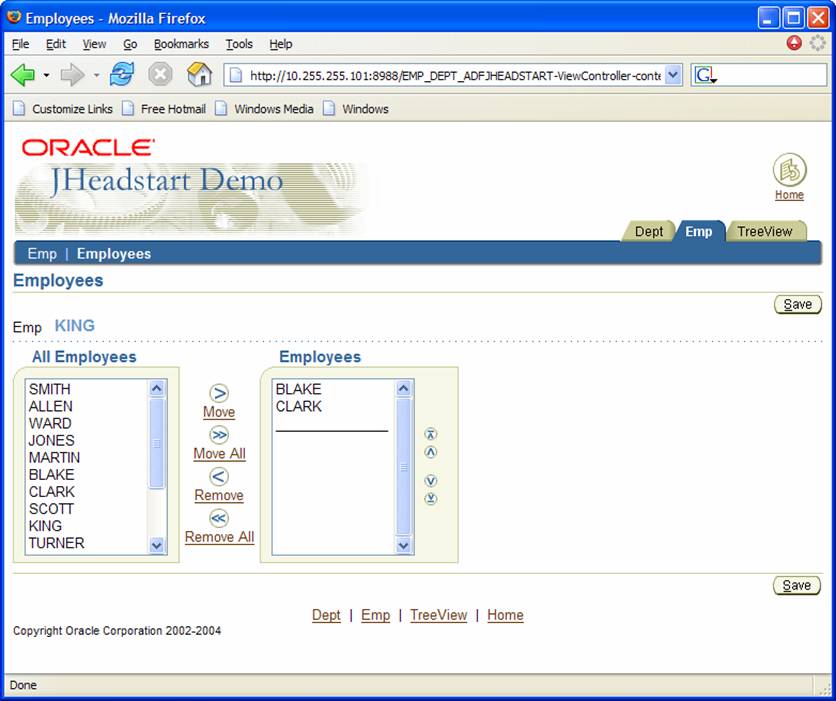Open the back button history dropdown arrow
The width and height of the screenshot is (836, 701).
(46, 76)
